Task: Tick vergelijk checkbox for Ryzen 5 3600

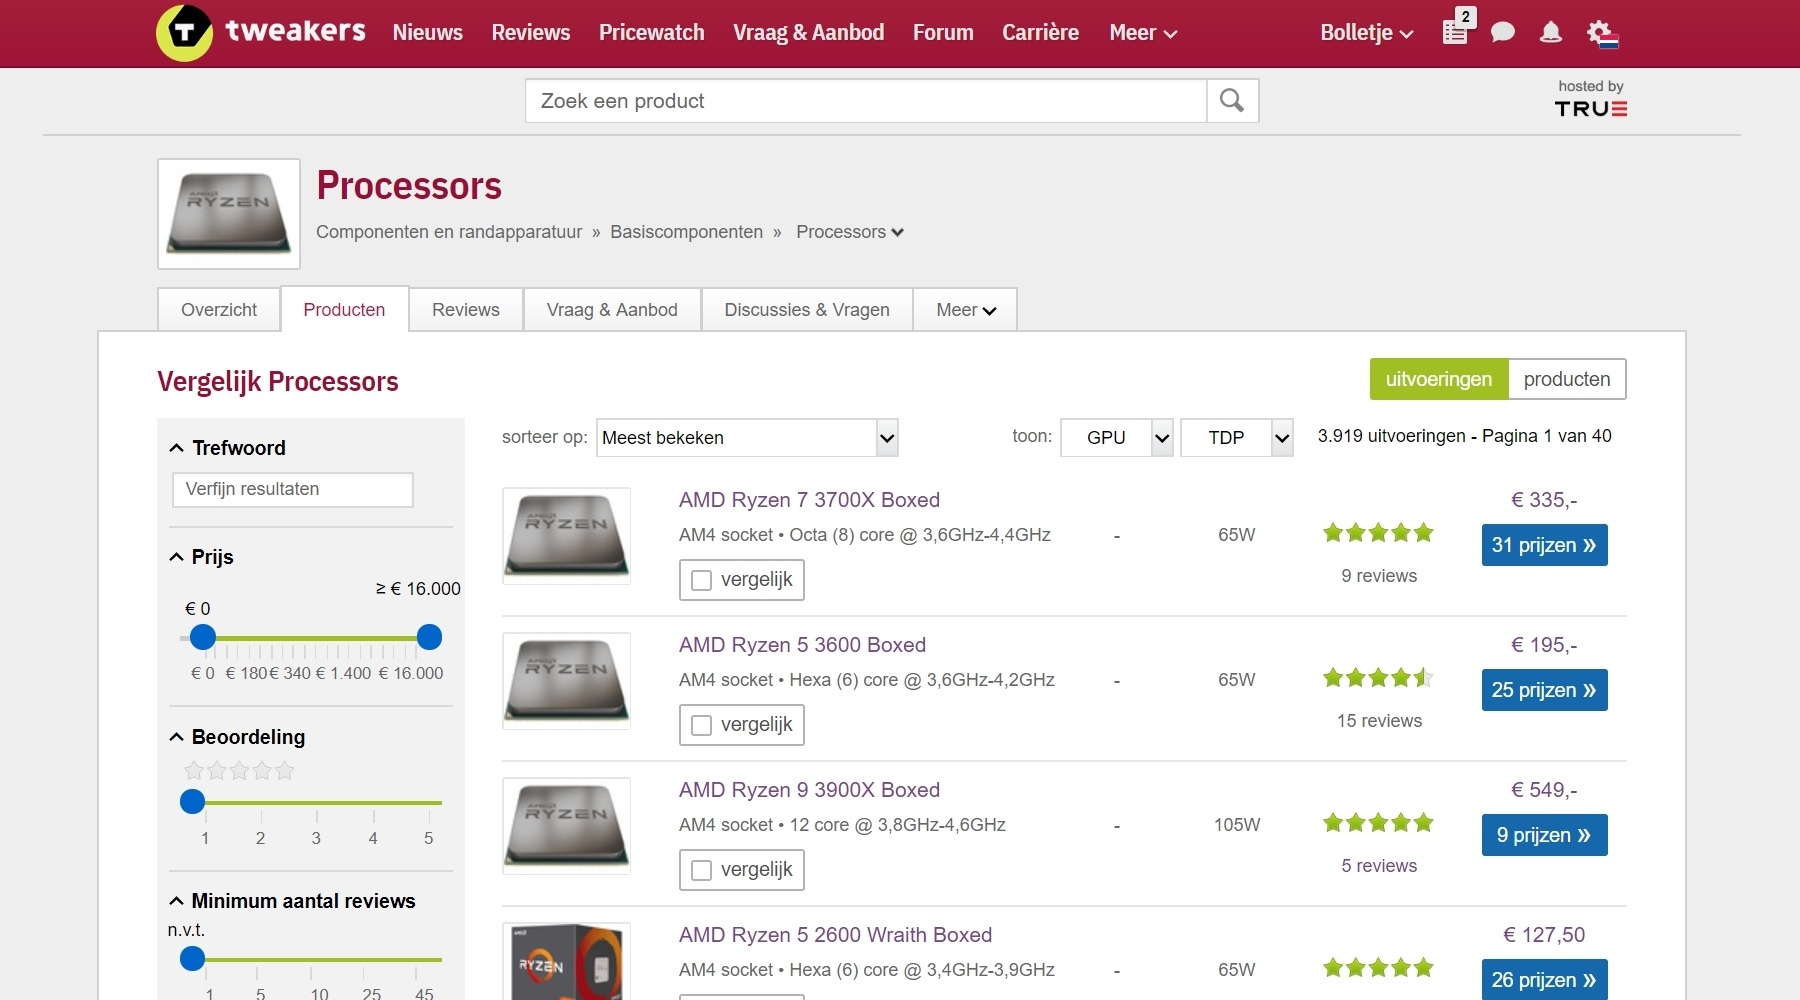Action: [x=702, y=725]
